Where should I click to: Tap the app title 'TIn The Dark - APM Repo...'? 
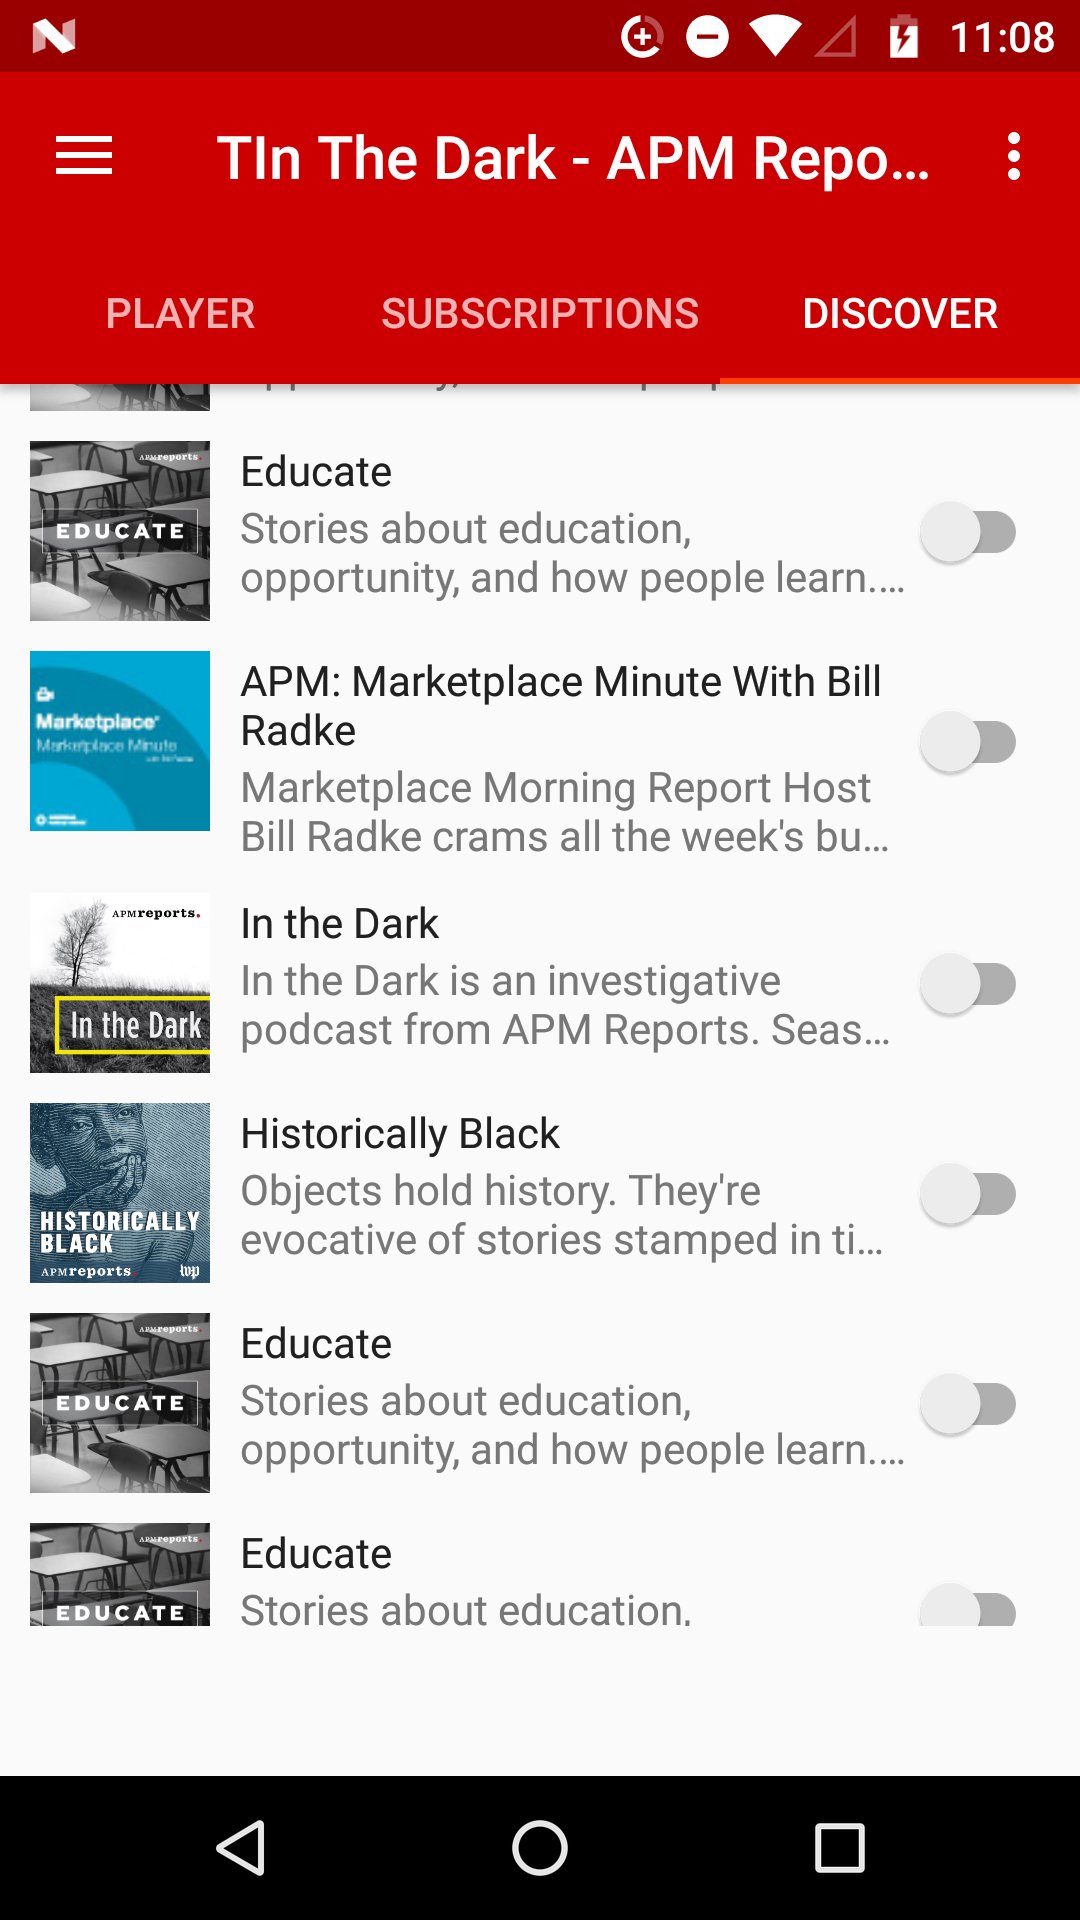click(x=573, y=158)
